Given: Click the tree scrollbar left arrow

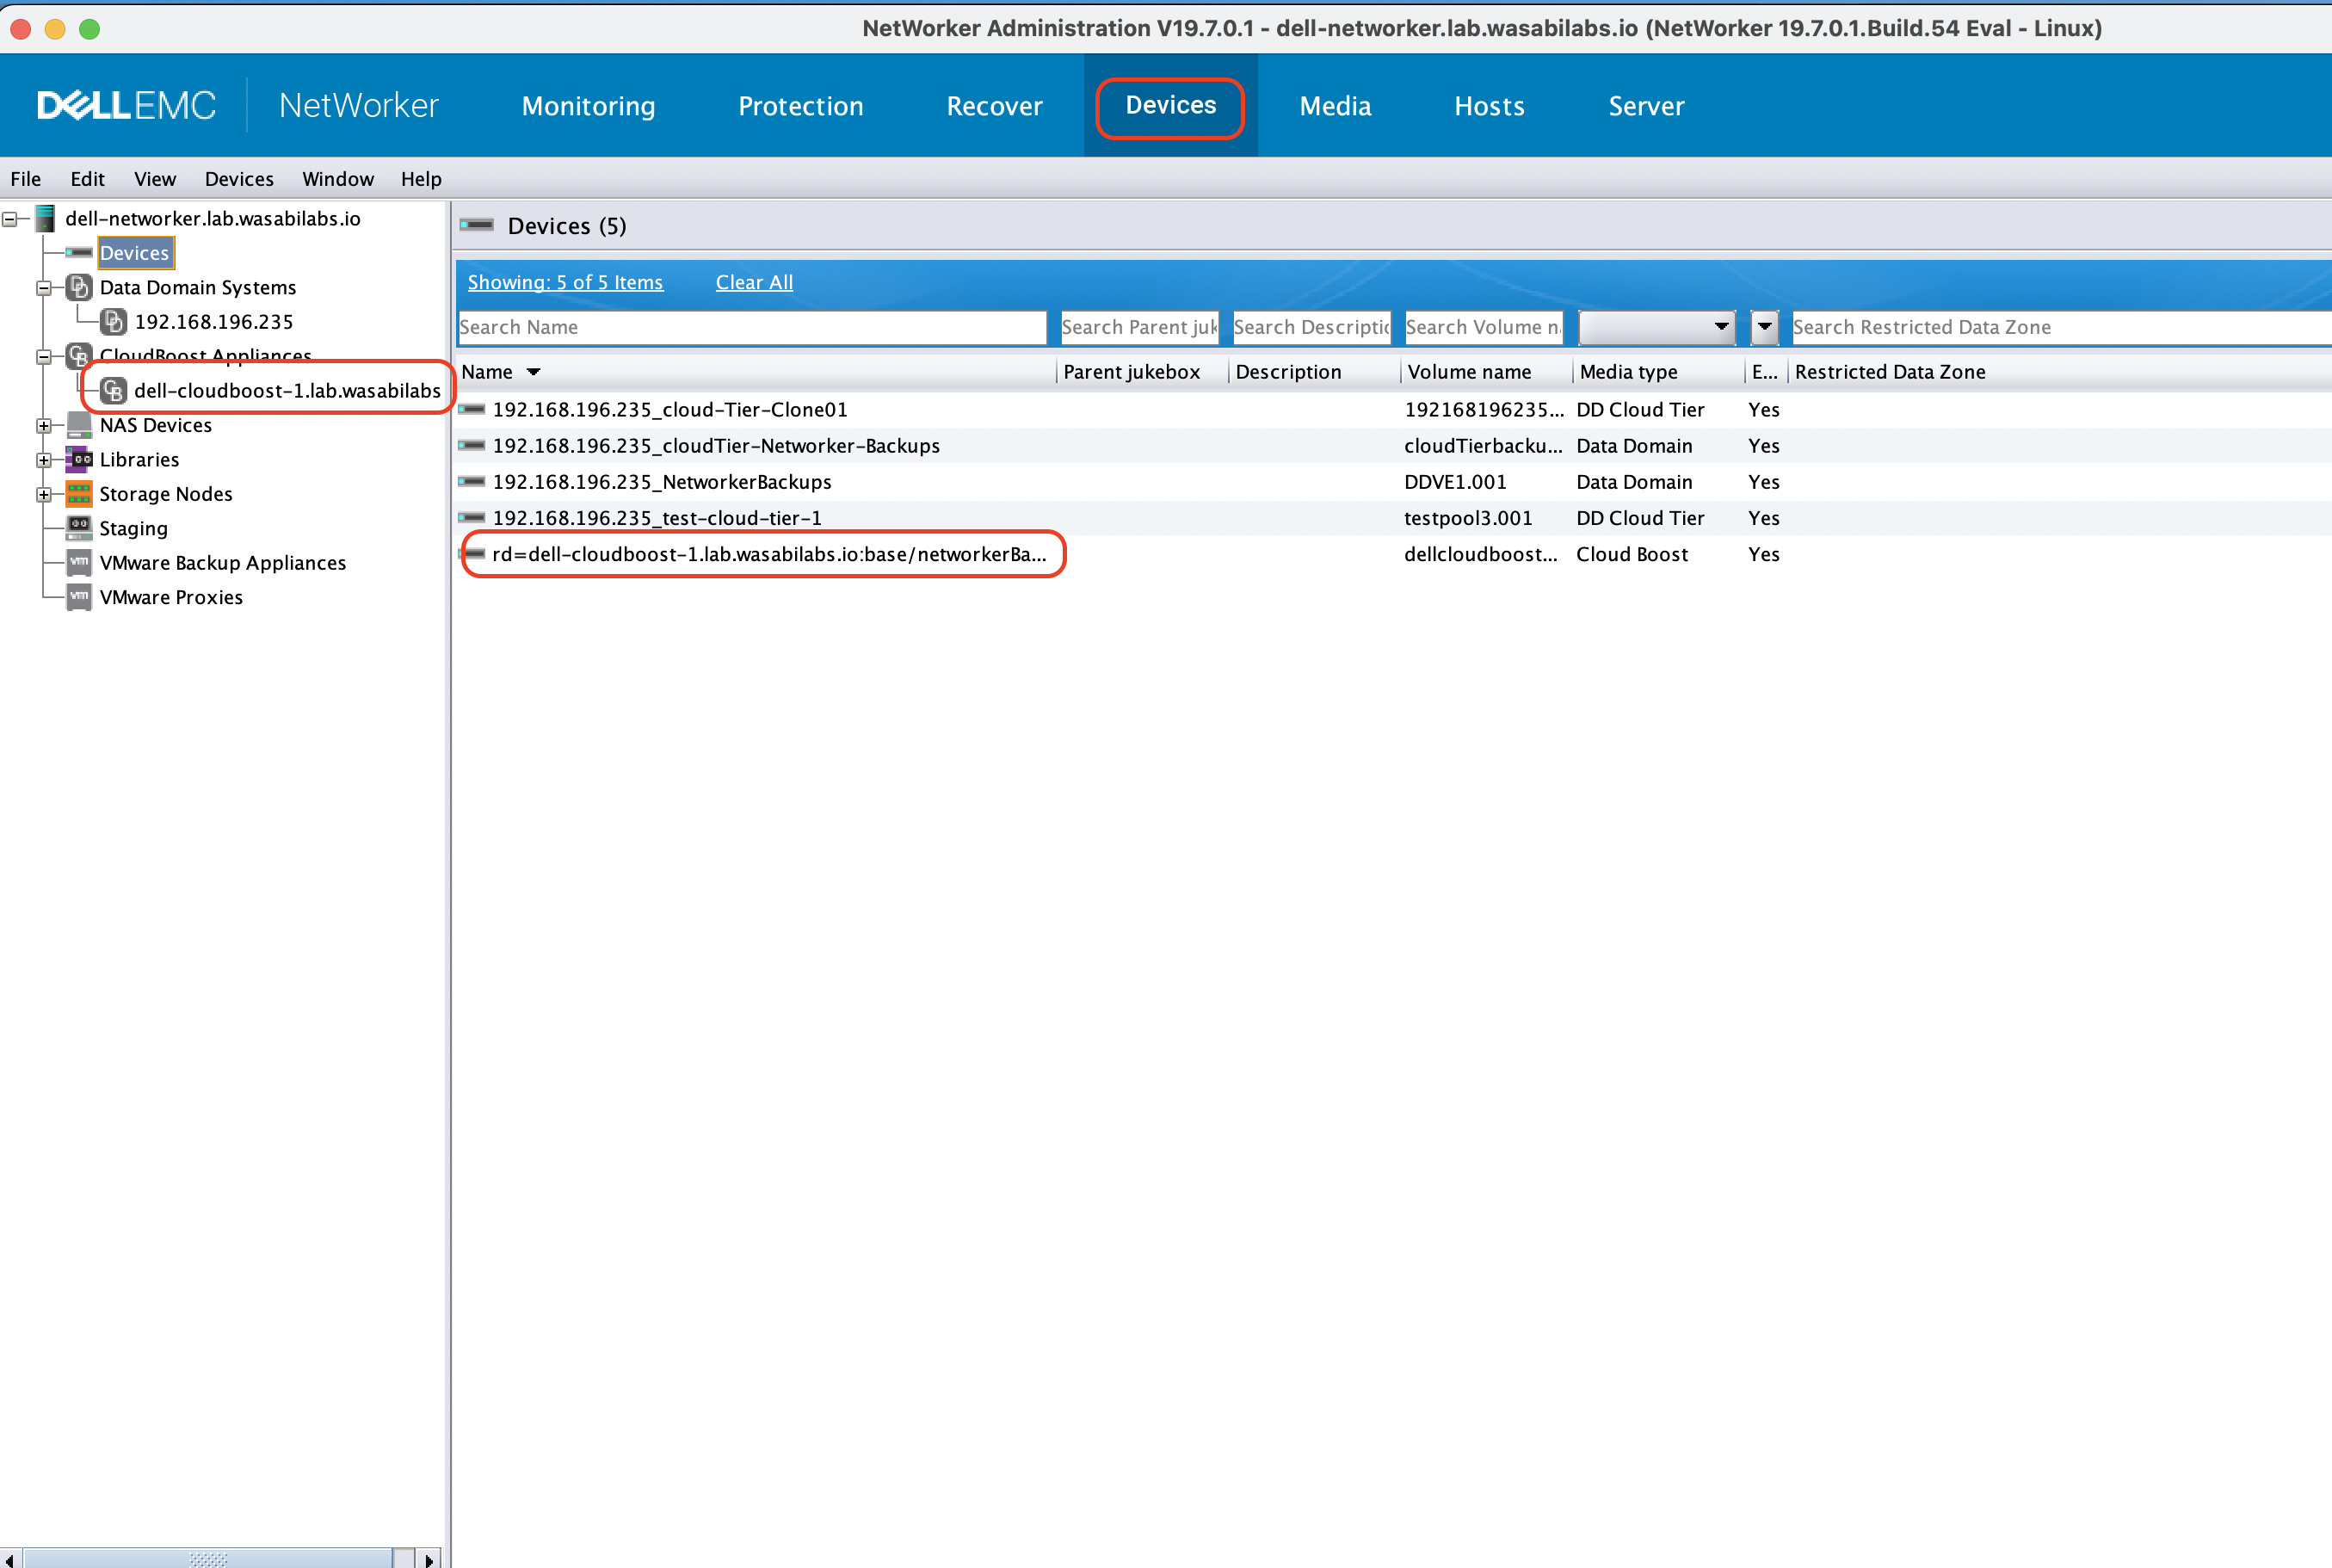Looking at the screenshot, I should pos(9,1559).
